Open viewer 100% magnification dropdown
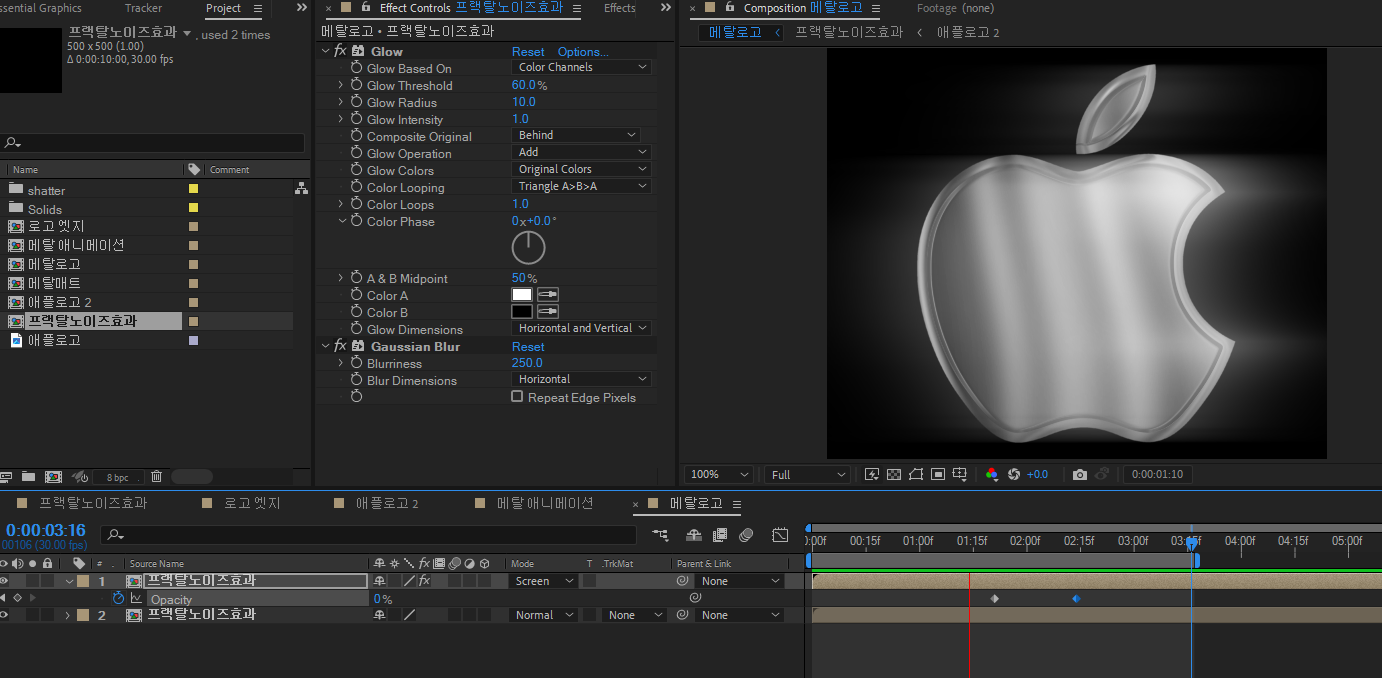This screenshot has width=1382, height=678. pyautogui.click(x=719, y=474)
